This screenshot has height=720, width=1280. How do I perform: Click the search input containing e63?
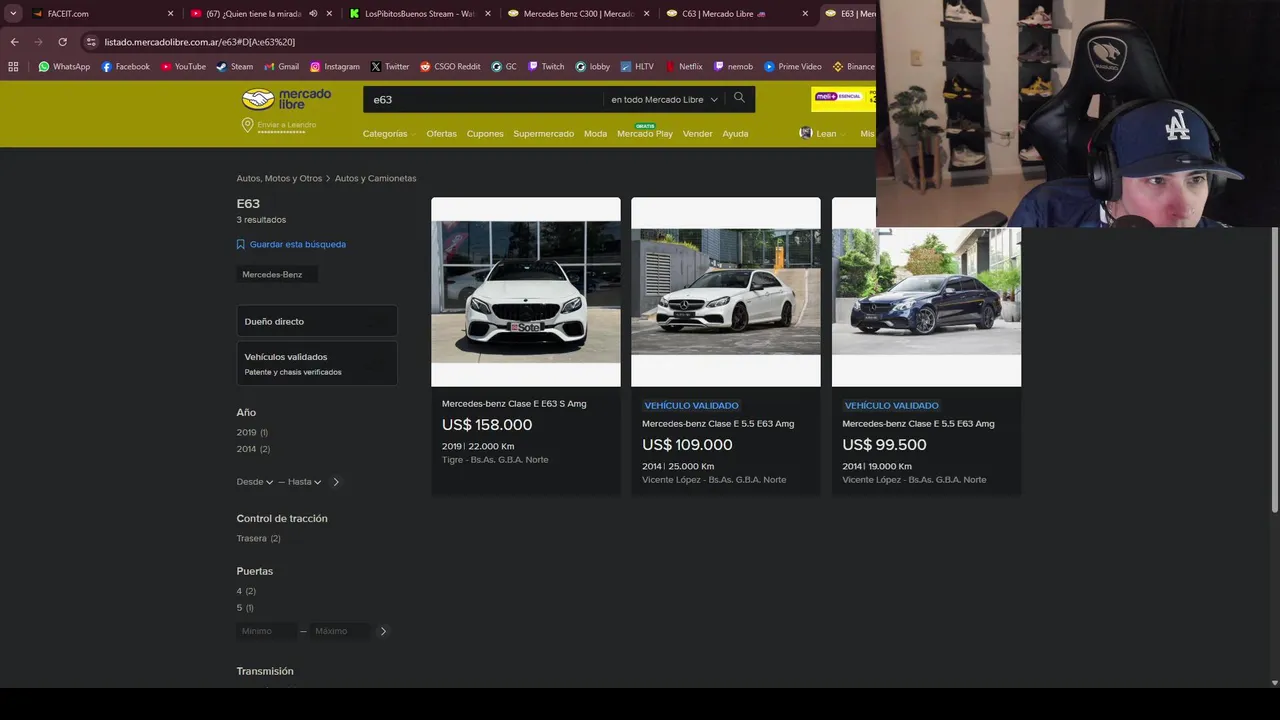point(485,100)
